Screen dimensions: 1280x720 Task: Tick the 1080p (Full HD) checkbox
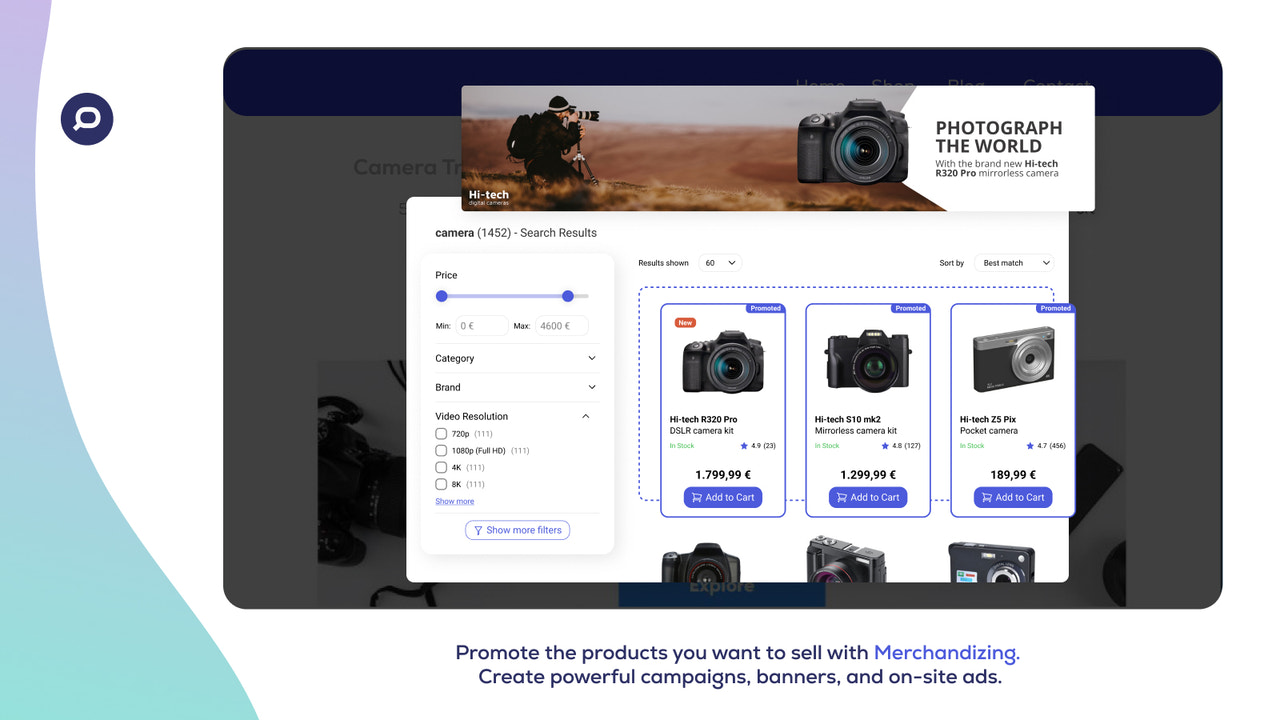(441, 451)
